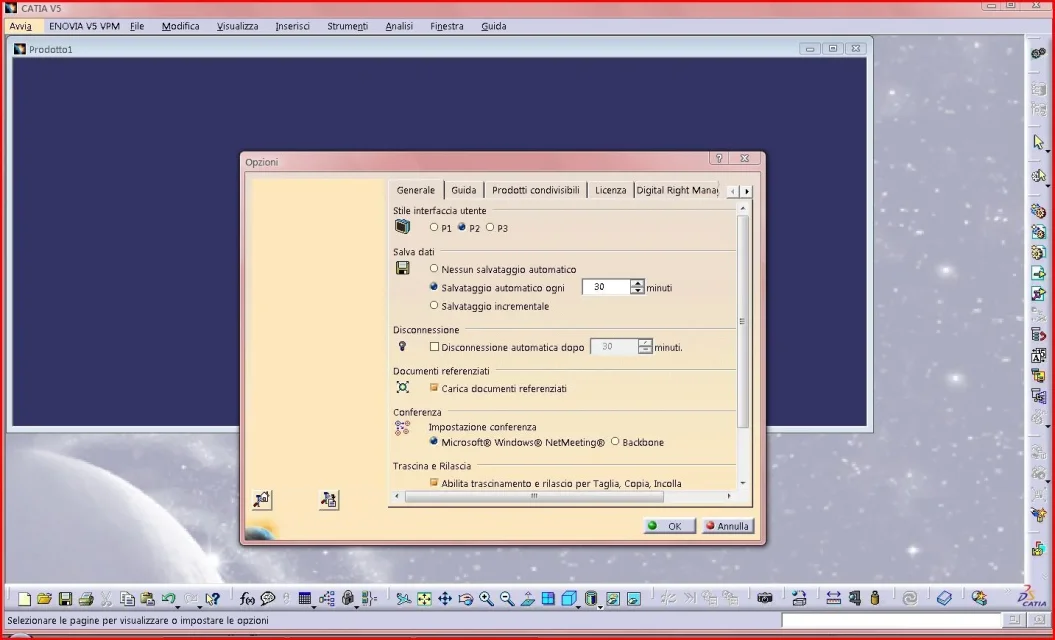Image resolution: width=1055 pixels, height=640 pixels.
Task: Open the File menu
Action: click(x=137, y=26)
